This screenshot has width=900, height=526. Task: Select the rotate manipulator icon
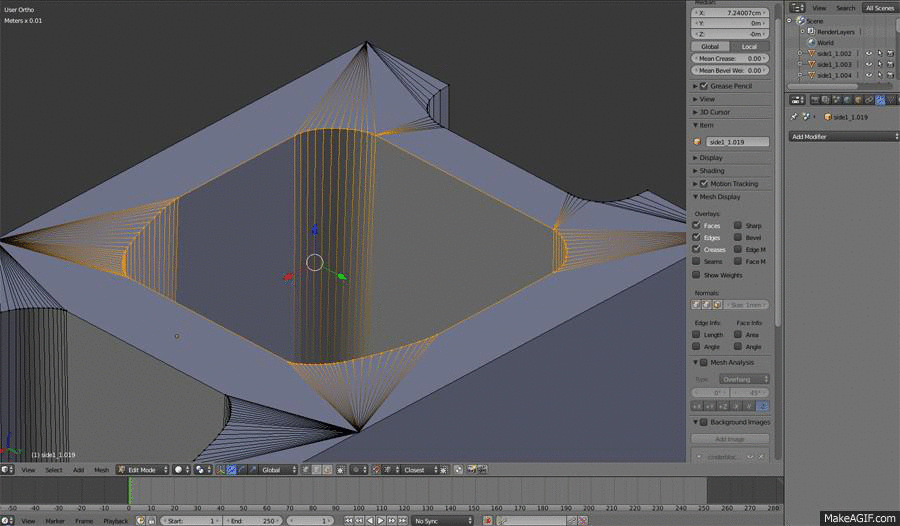click(x=242, y=470)
